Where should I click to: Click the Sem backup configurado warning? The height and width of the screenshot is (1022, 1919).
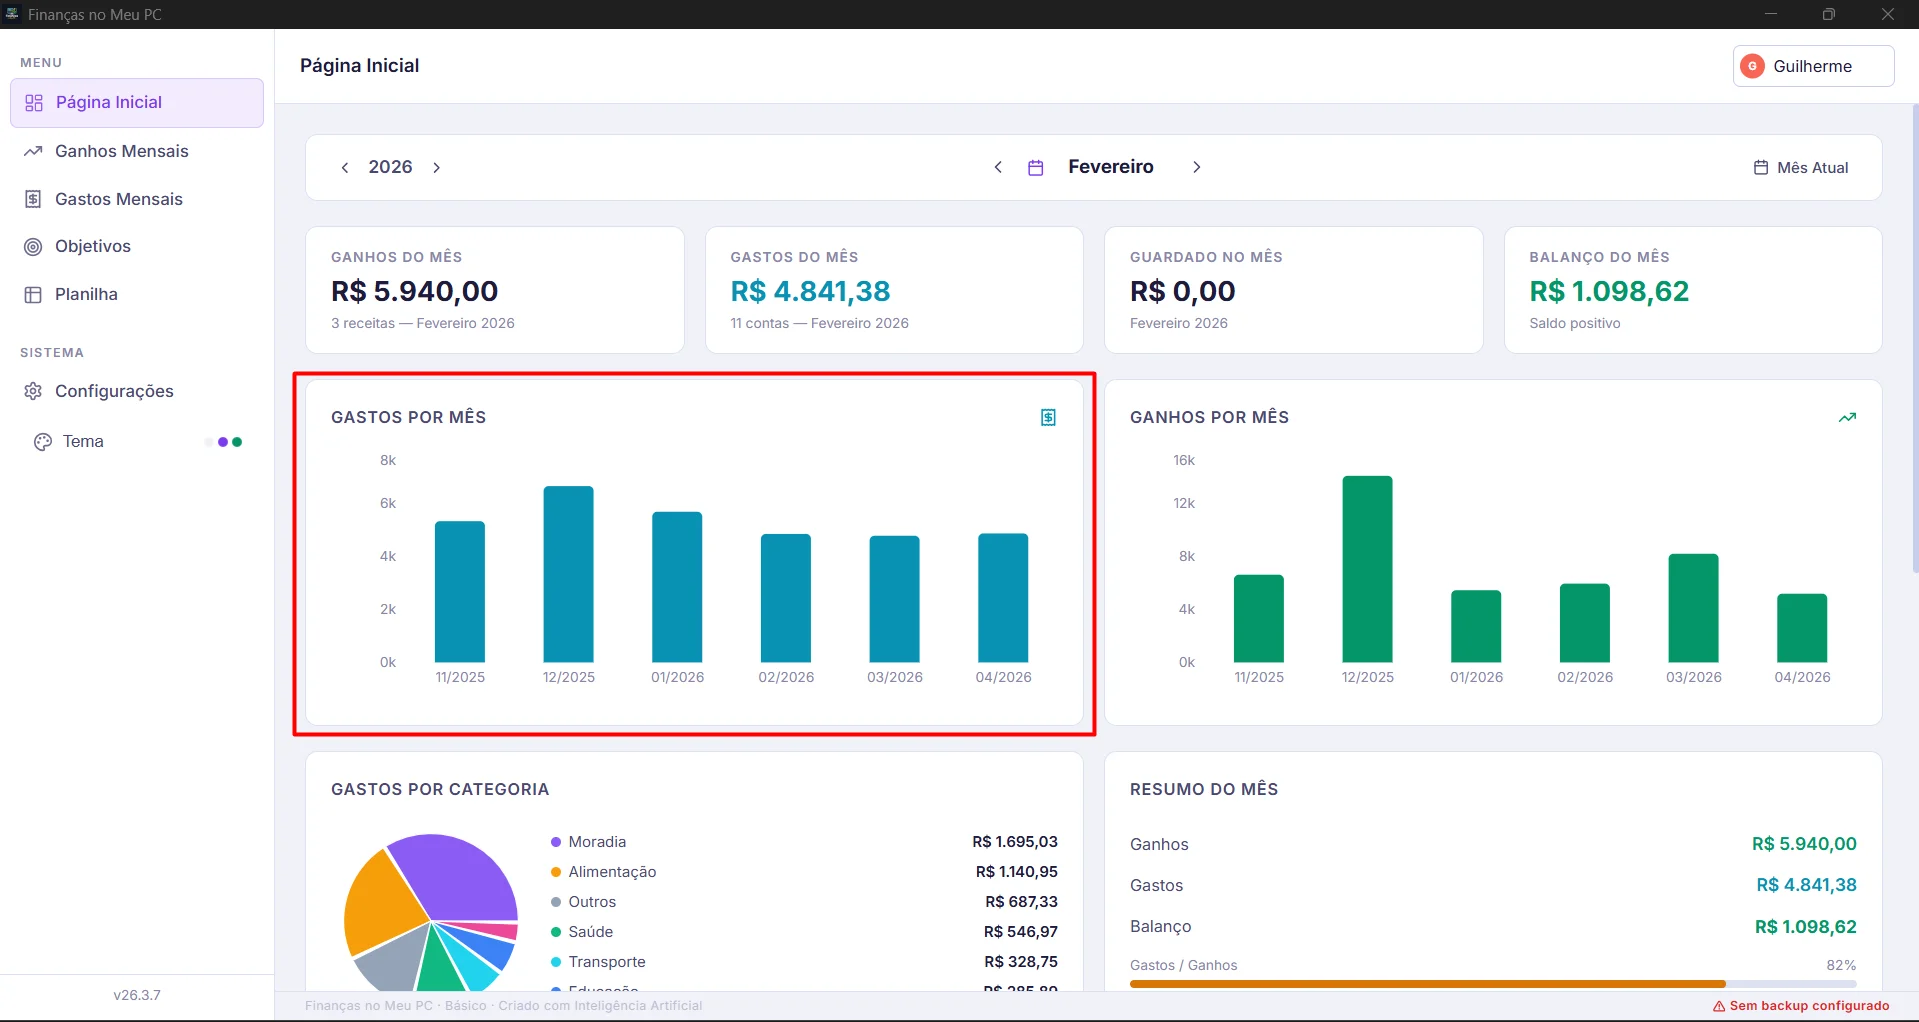[1801, 1006]
